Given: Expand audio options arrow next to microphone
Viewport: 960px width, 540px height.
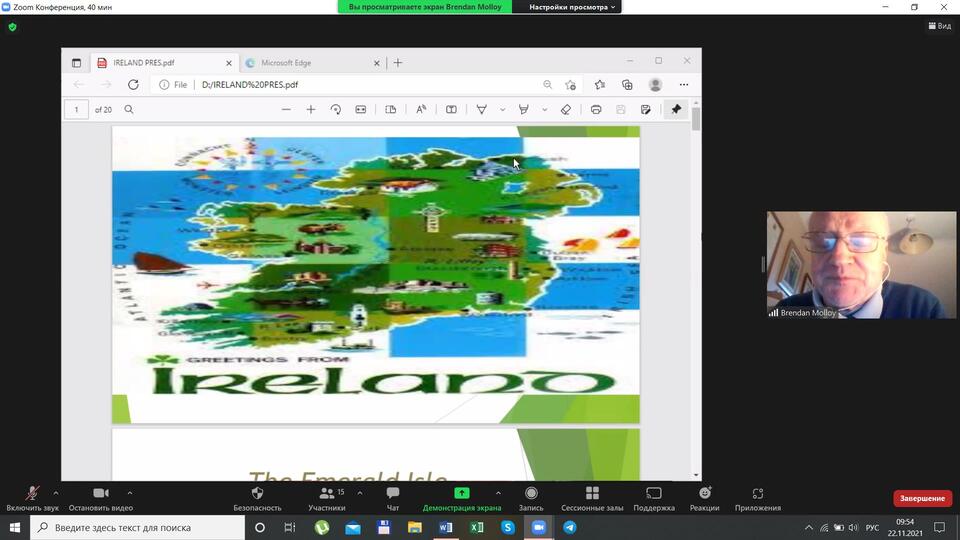Looking at the screenshot, I should [56, 493].
